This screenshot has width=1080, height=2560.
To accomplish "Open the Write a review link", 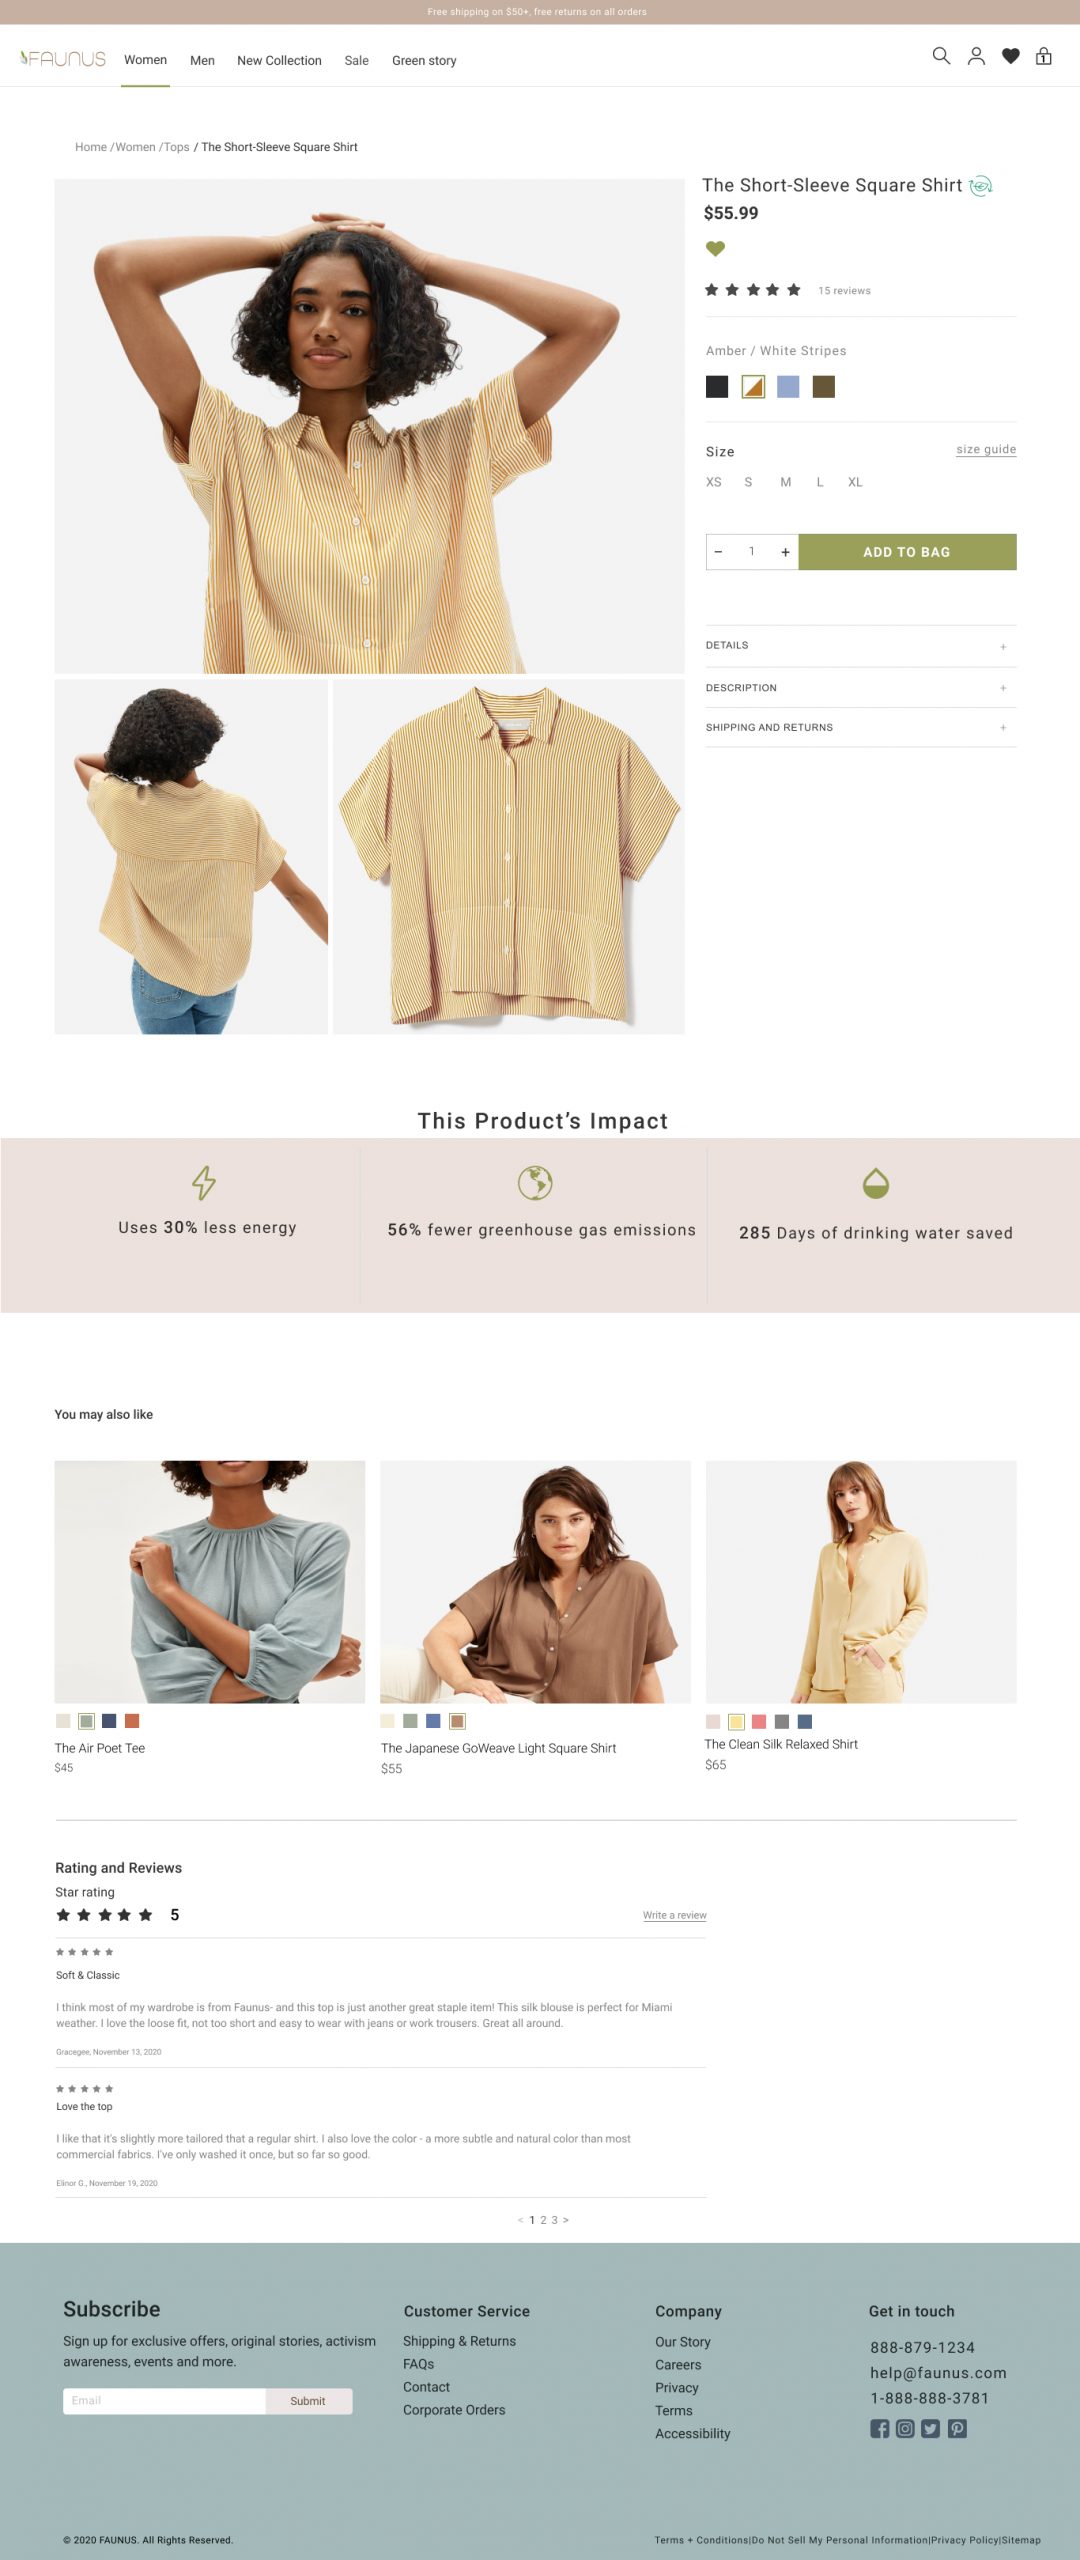I will point(675,1915).
